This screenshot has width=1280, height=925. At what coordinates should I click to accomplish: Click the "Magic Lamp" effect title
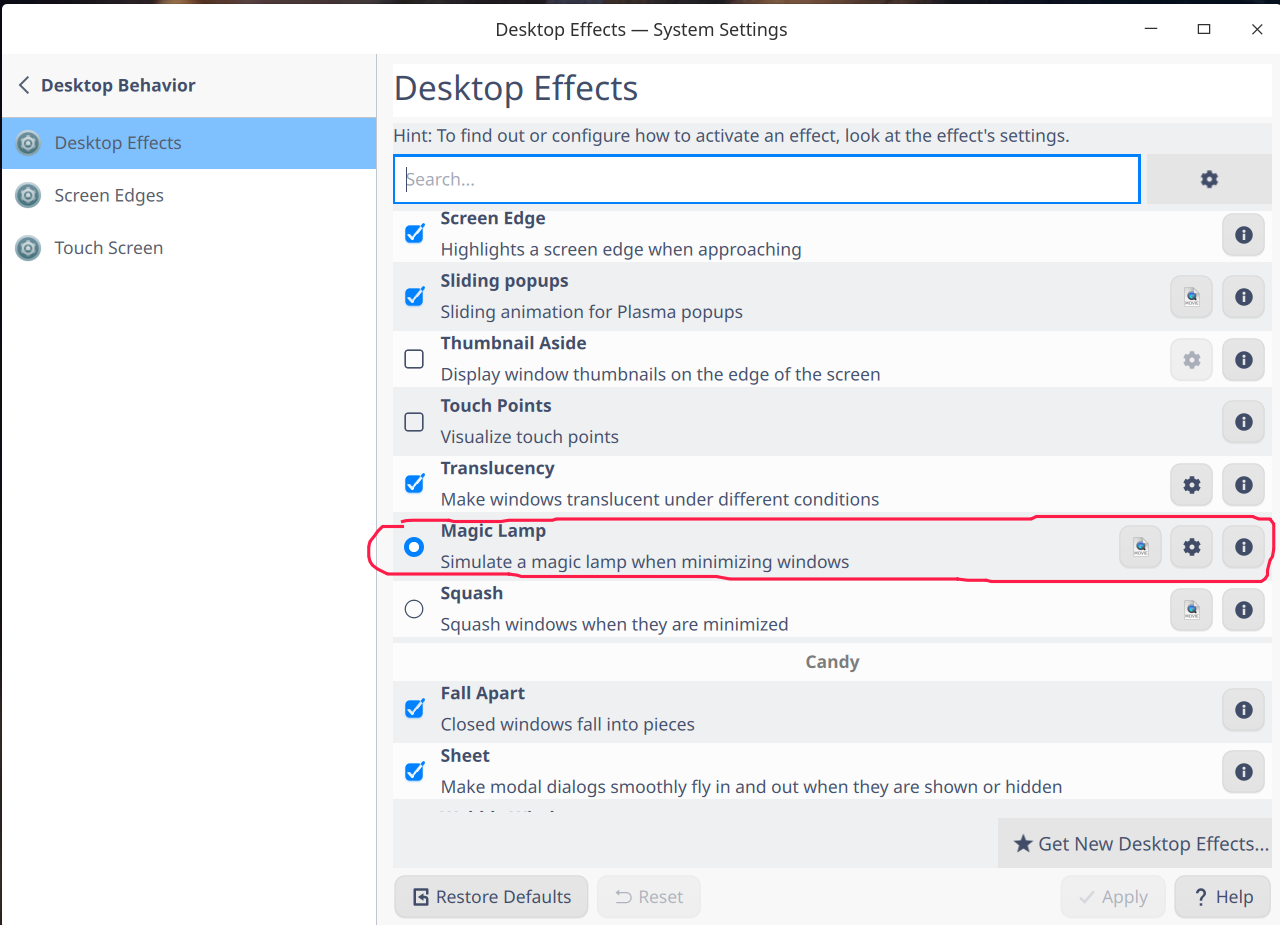(493, 531)
